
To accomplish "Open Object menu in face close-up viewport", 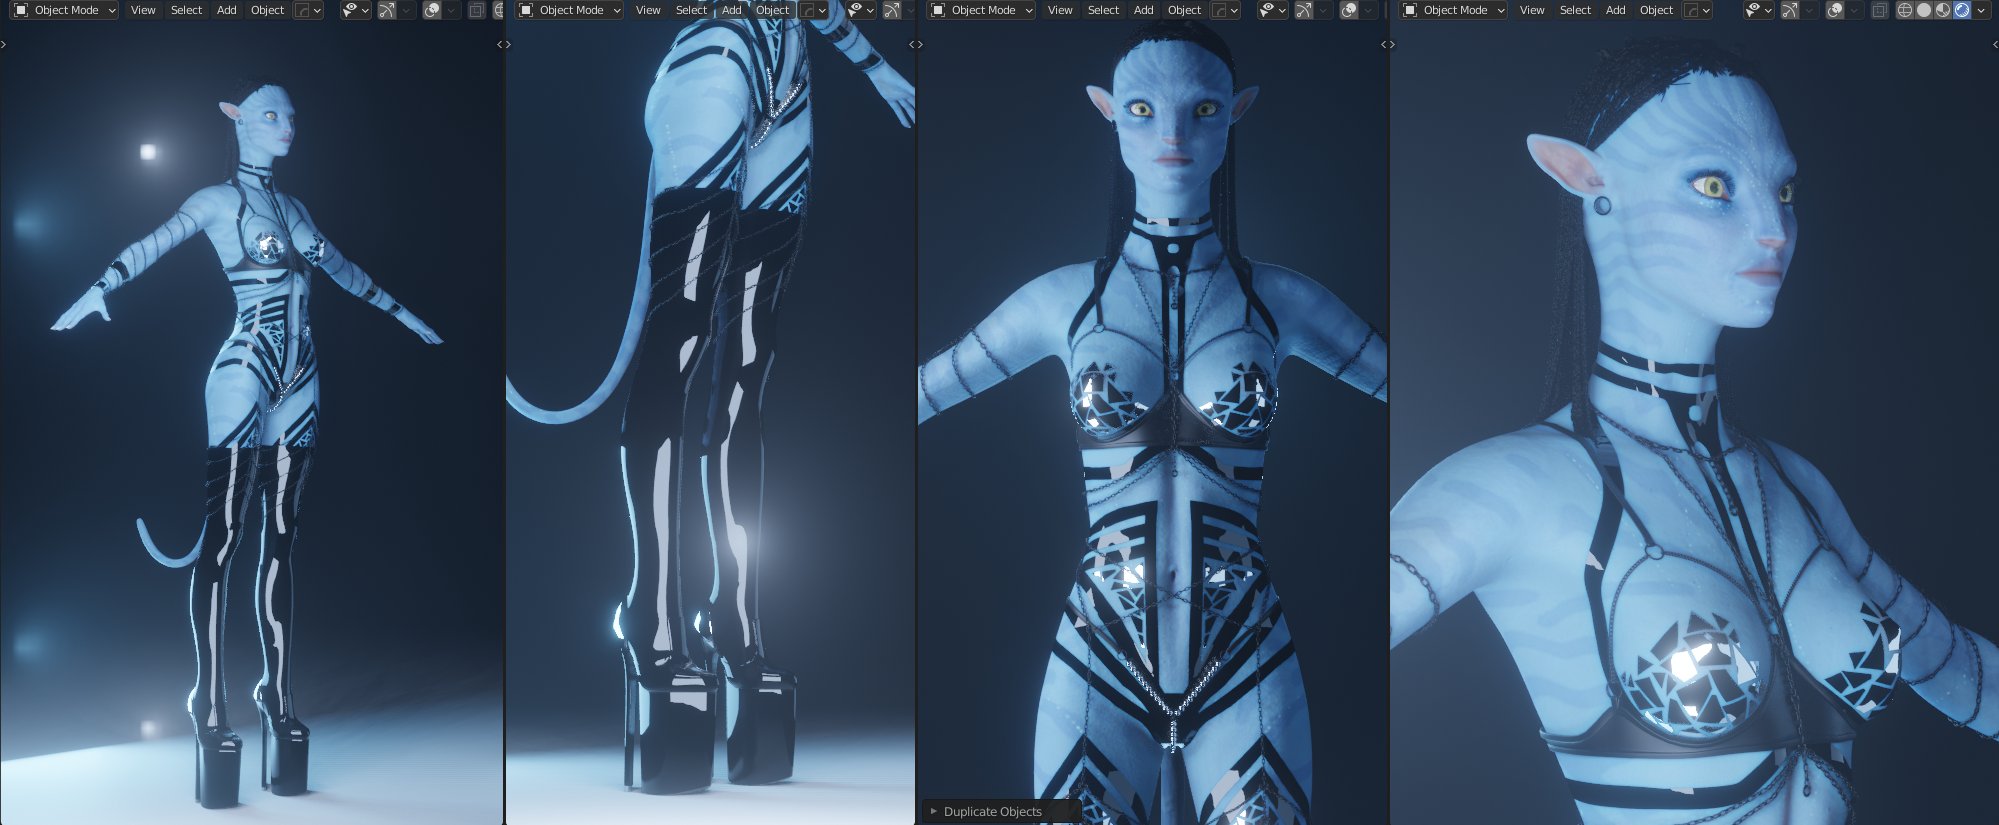I will 1657,10.
